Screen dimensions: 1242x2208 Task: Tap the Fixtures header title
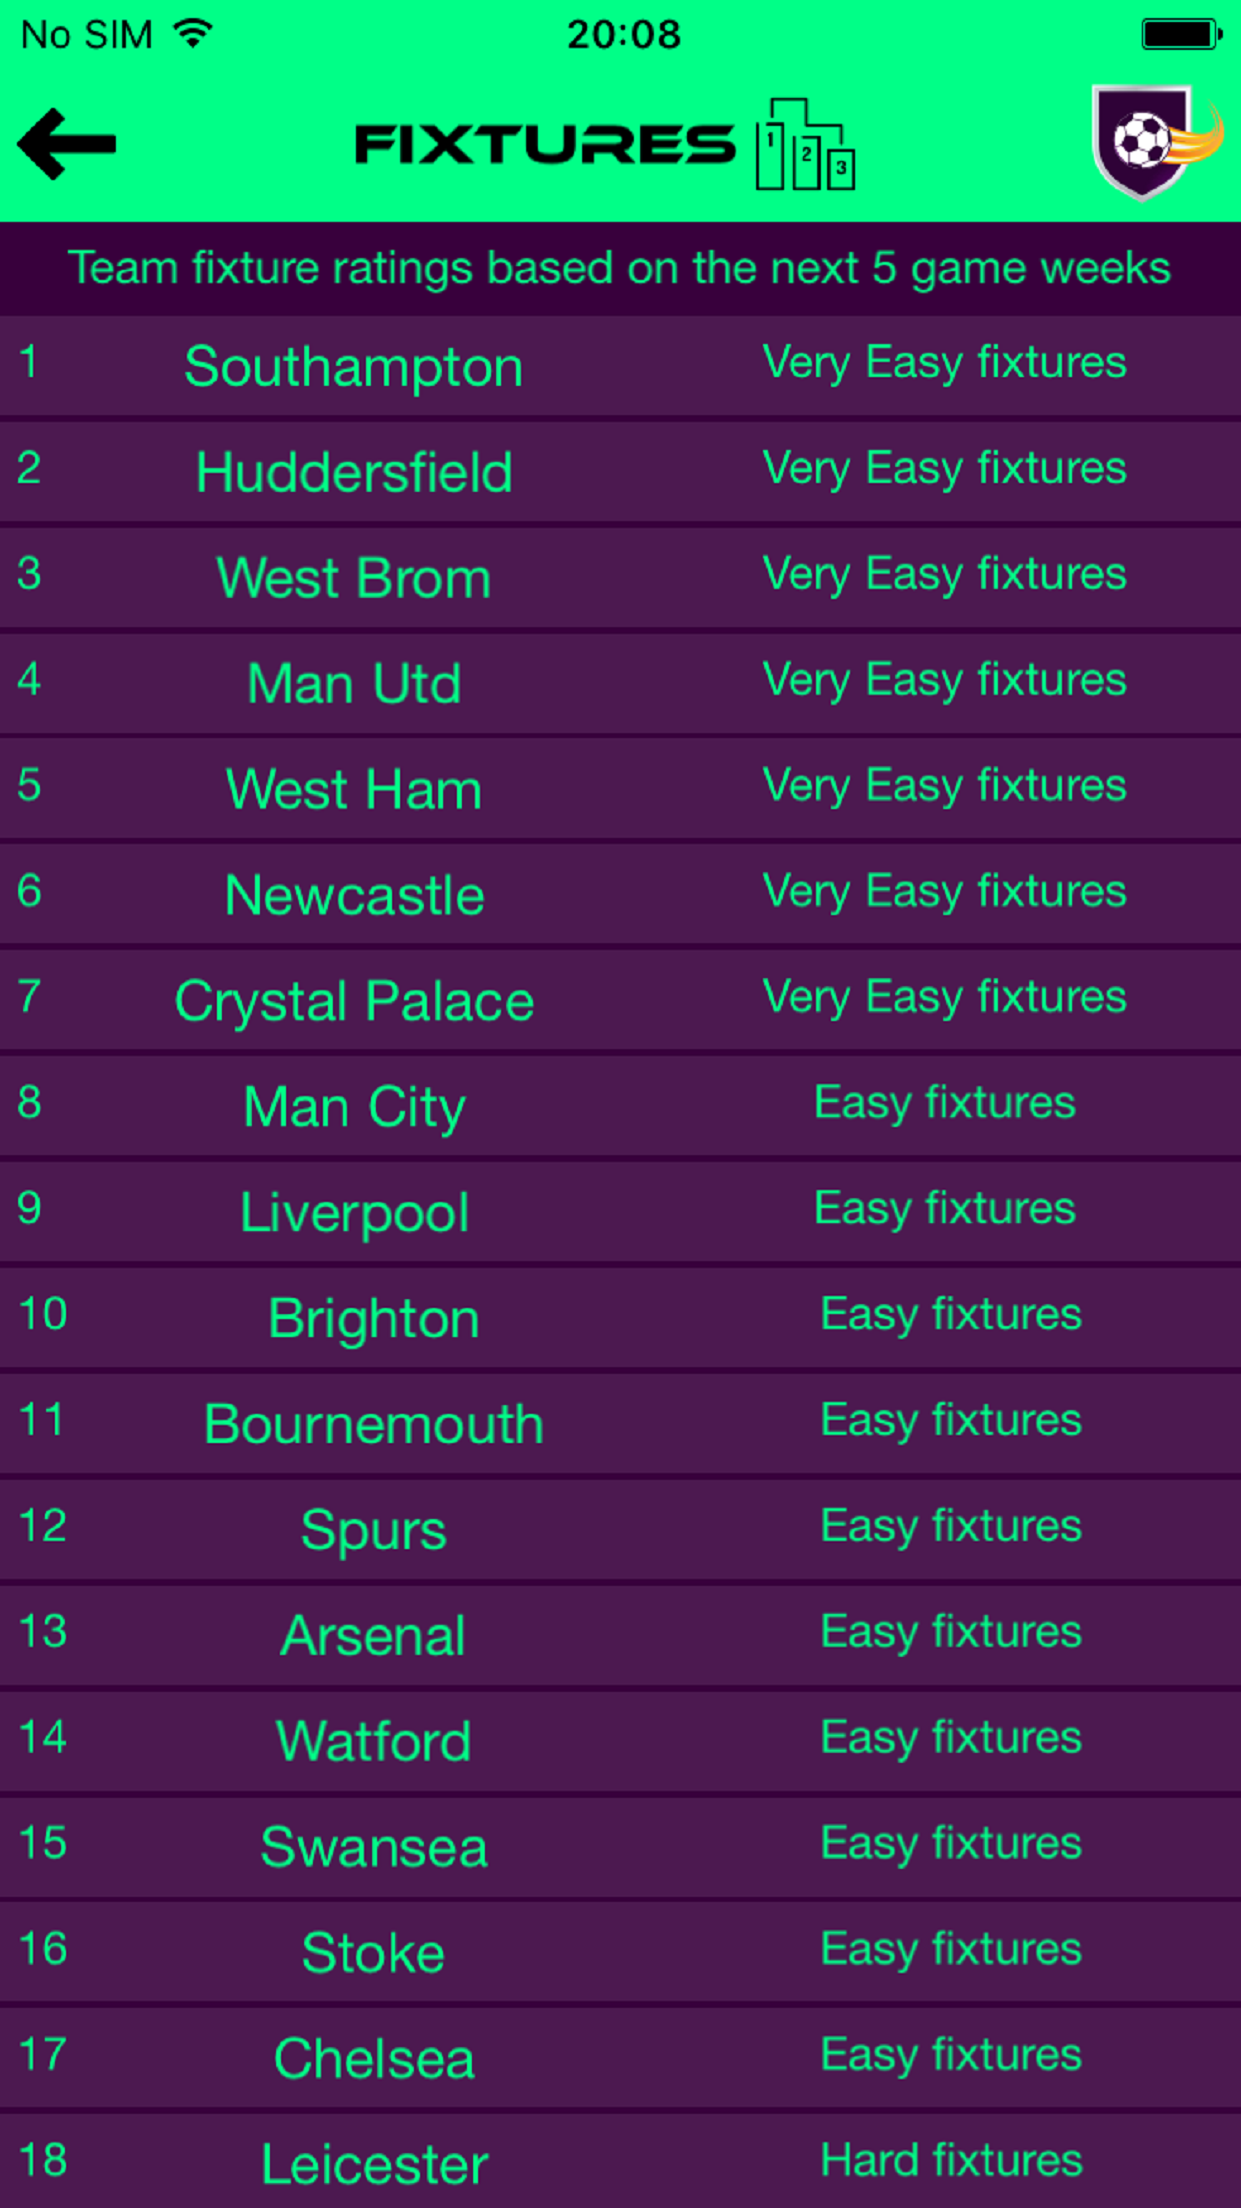[x=545, y=145]
